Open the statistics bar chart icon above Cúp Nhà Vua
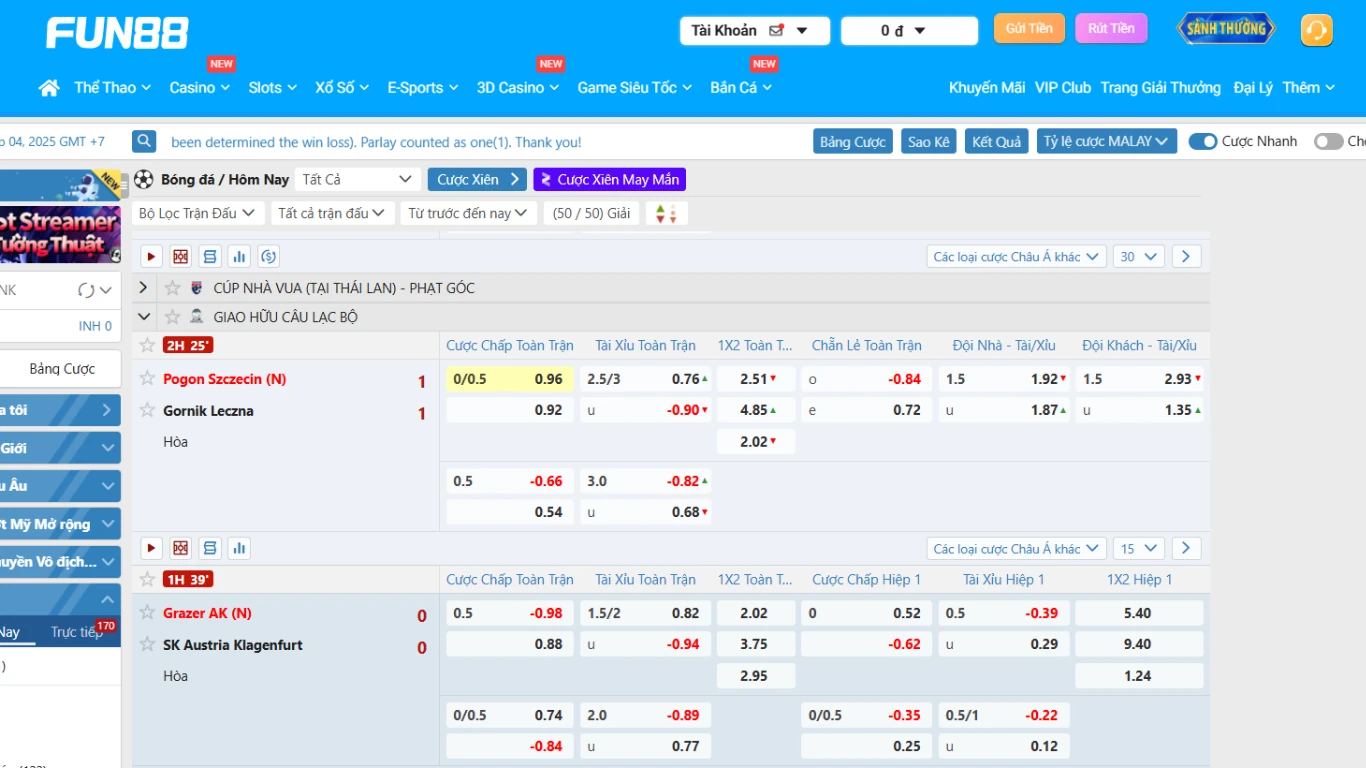The image size is (1366, 768). pyautogui.click(x=238, y=257)
